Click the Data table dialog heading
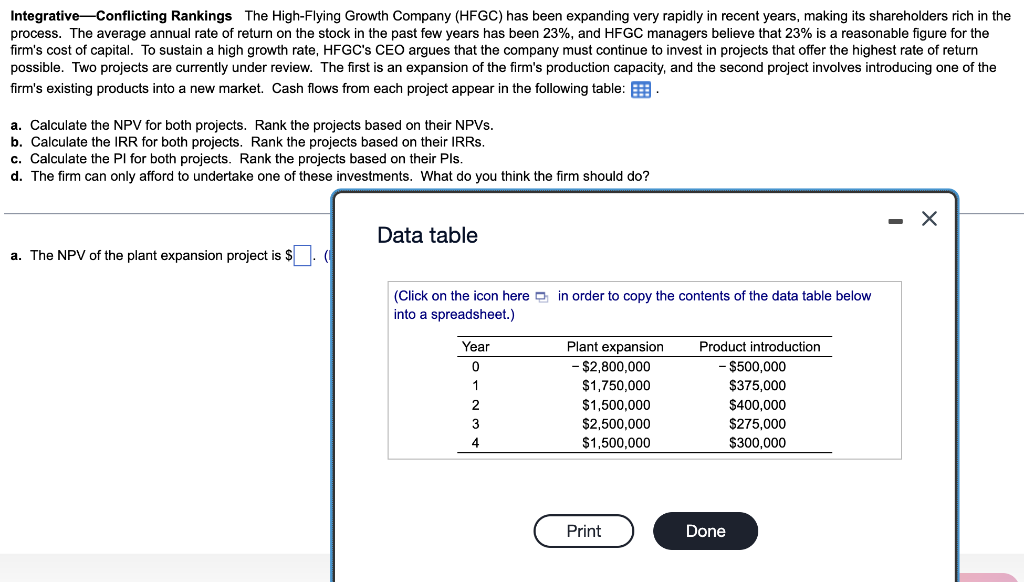 pyautogui.click(x=428, y=235)
